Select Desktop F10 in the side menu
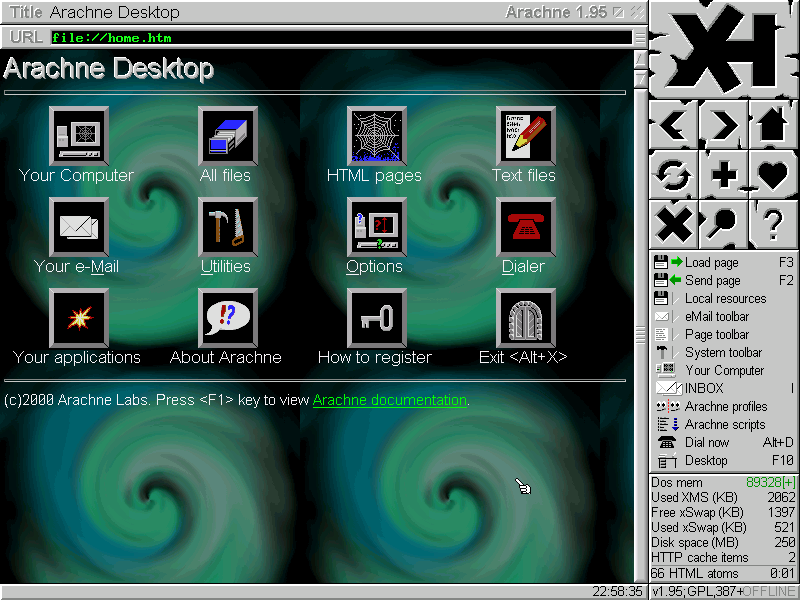This screenshot has height=600, width=800. point(723,460)
